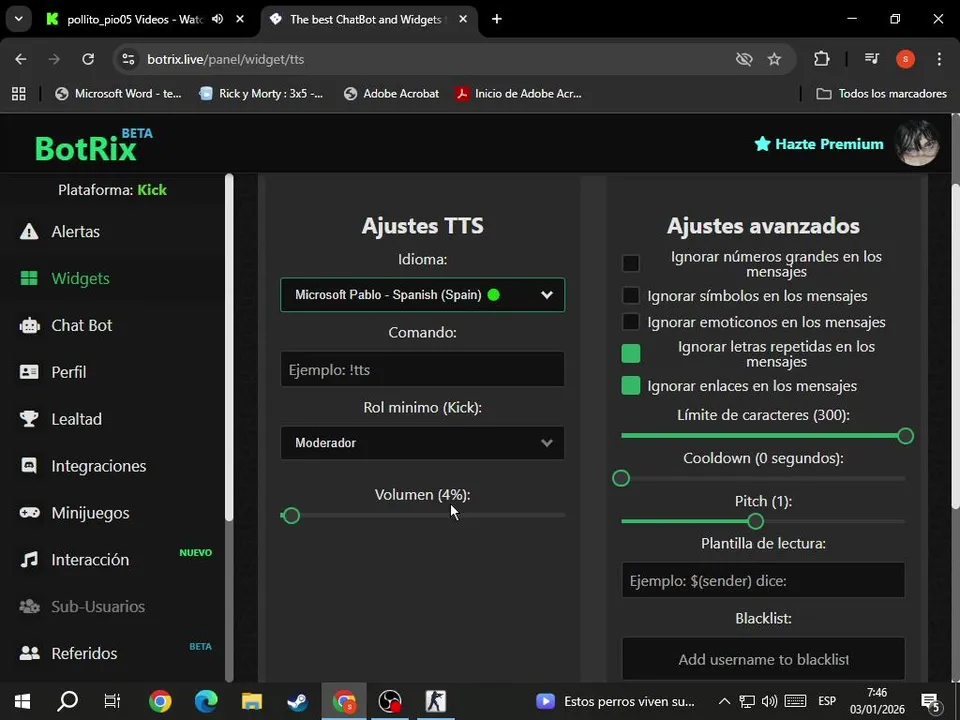Uncheck Ignorar letras repetidas en los mensajes

[631, 353]
